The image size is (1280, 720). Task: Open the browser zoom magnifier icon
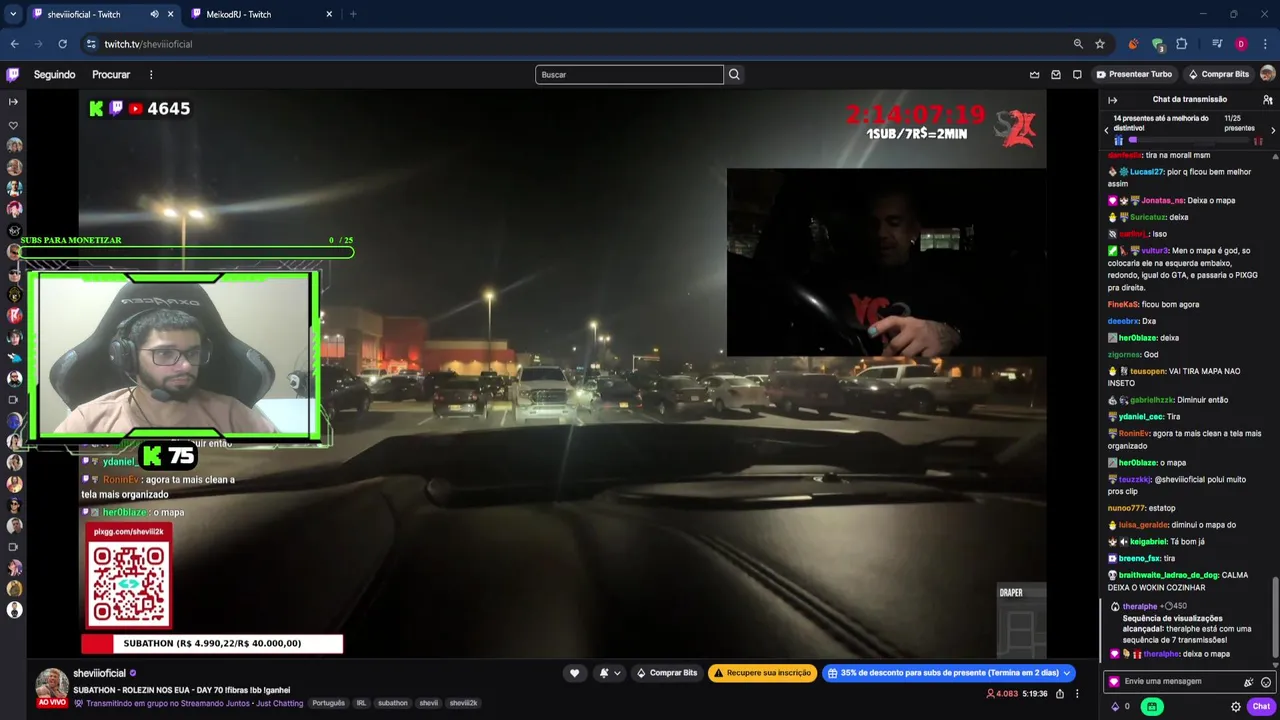(x=1078, y=44)
